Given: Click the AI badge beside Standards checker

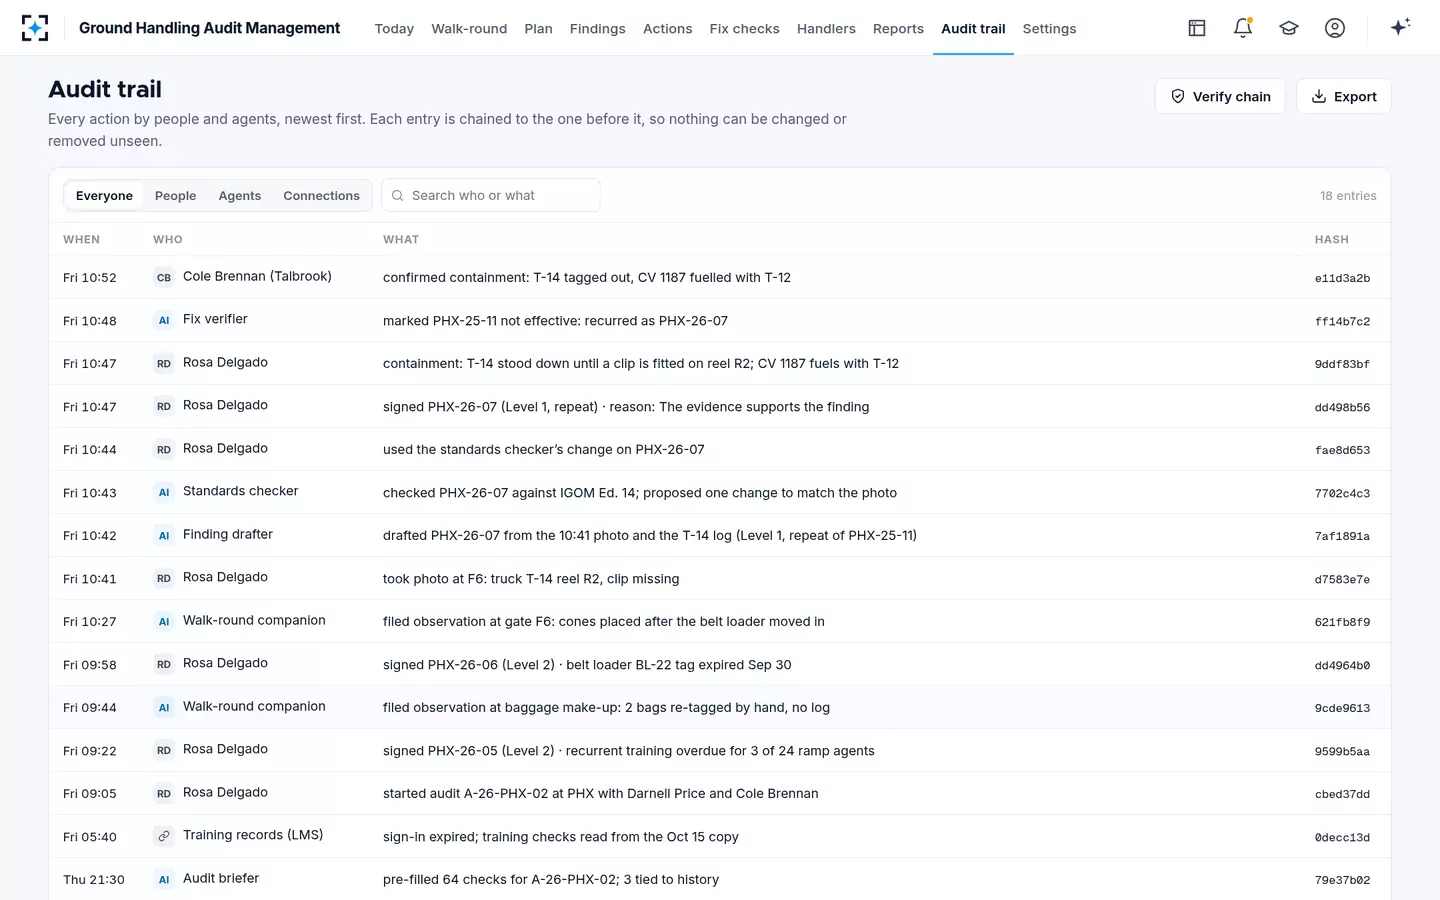Looking at the screenshot, I should pyautogui.click(x=164, y=492).
